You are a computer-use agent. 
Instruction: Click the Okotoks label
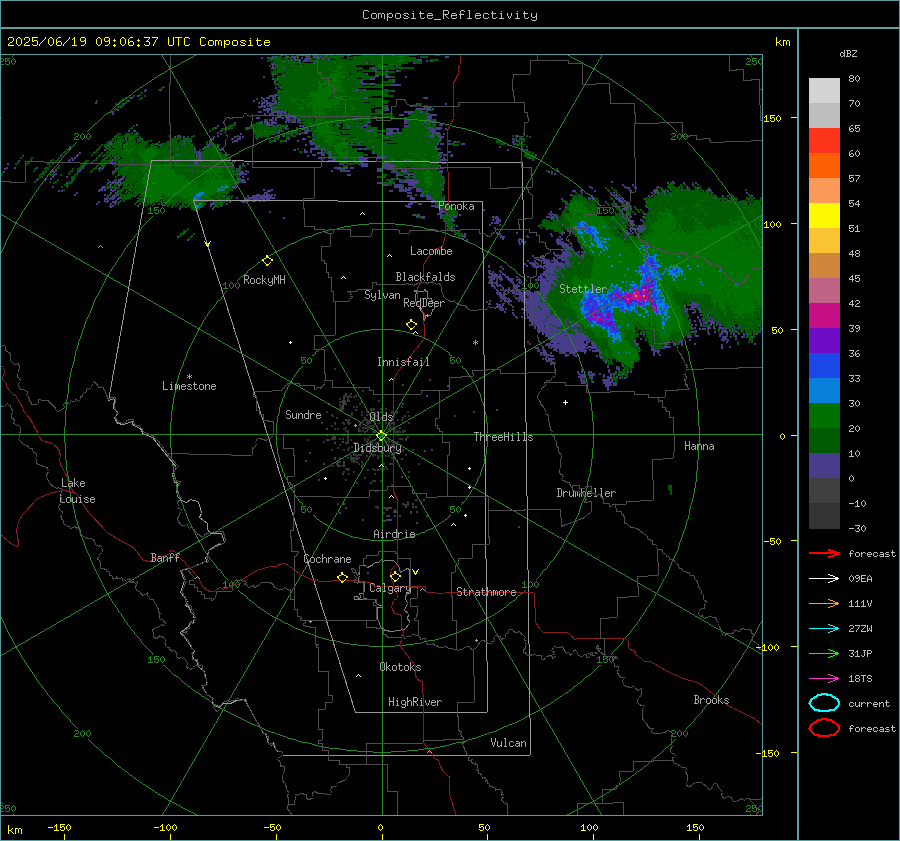click(400, 667)
